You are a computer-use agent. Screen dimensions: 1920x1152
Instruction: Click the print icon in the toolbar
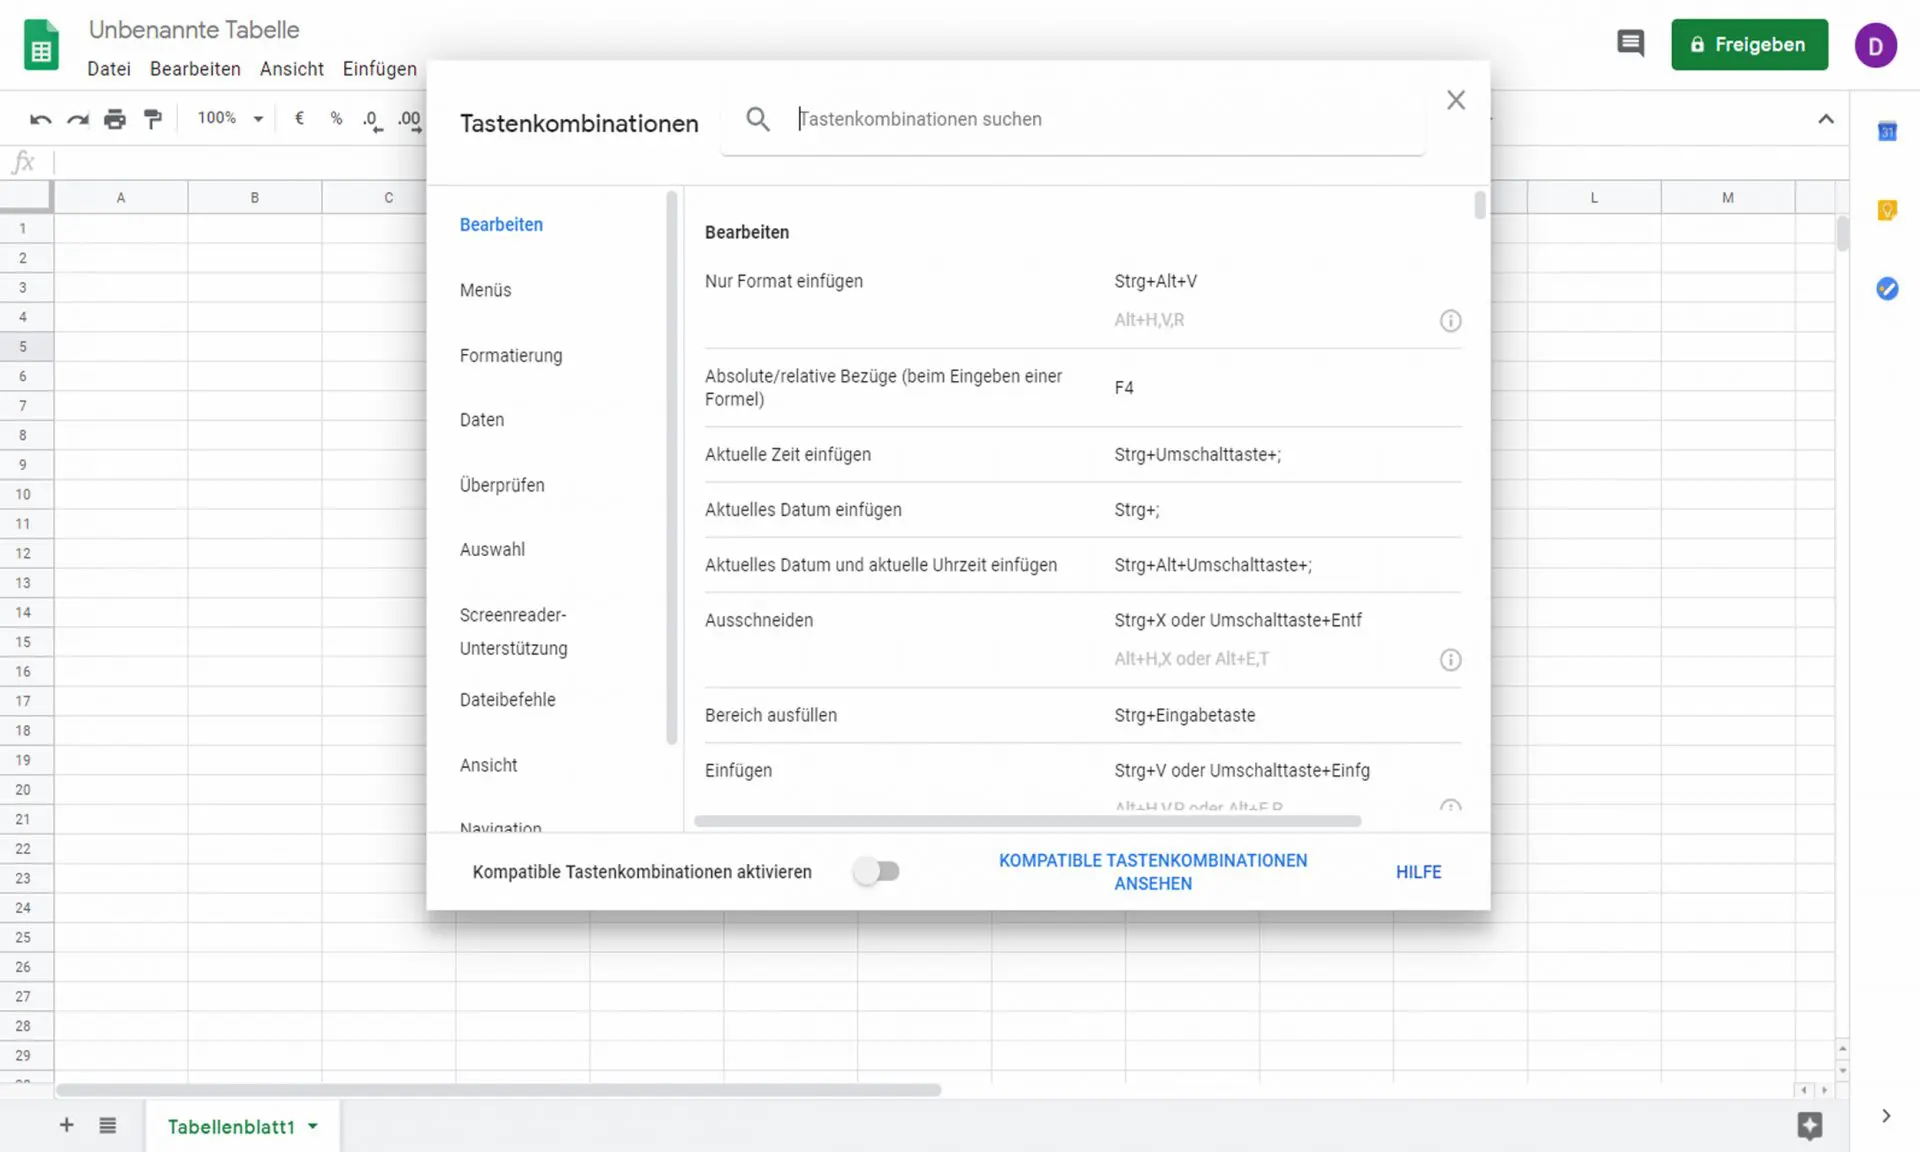coord(115,120)
